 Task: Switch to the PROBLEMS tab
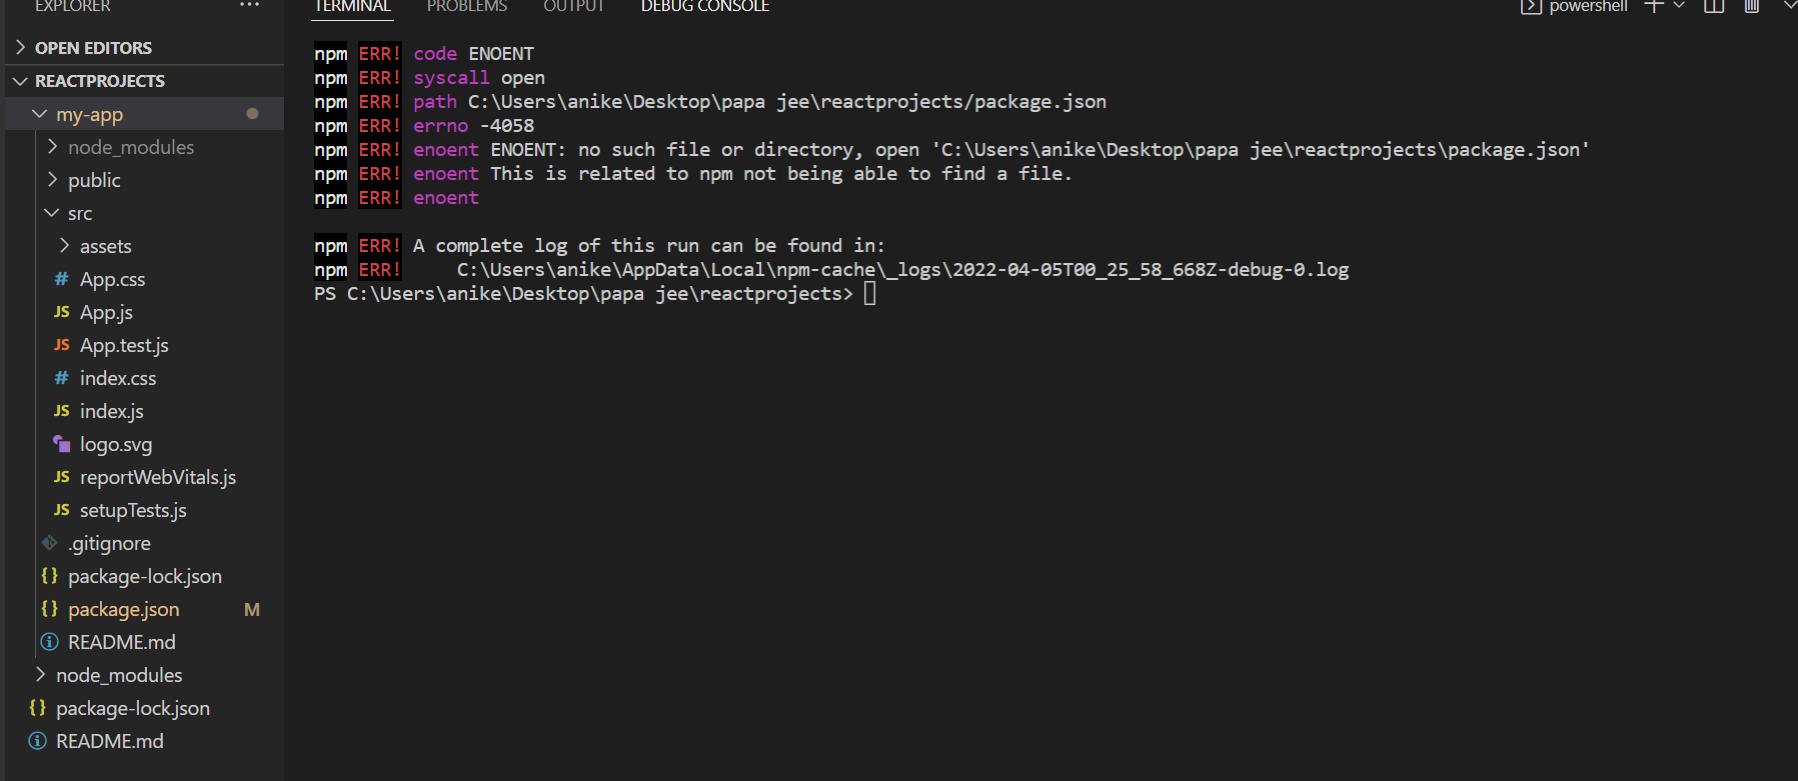tap(466, 6)
